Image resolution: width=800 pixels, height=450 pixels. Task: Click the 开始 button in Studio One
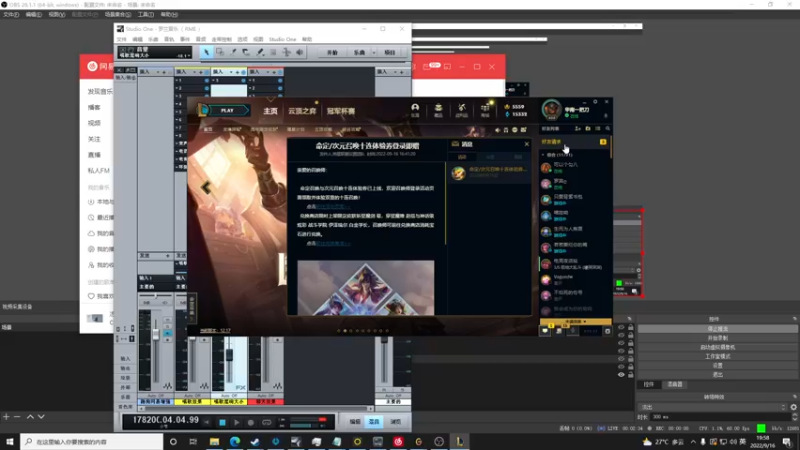332,53
